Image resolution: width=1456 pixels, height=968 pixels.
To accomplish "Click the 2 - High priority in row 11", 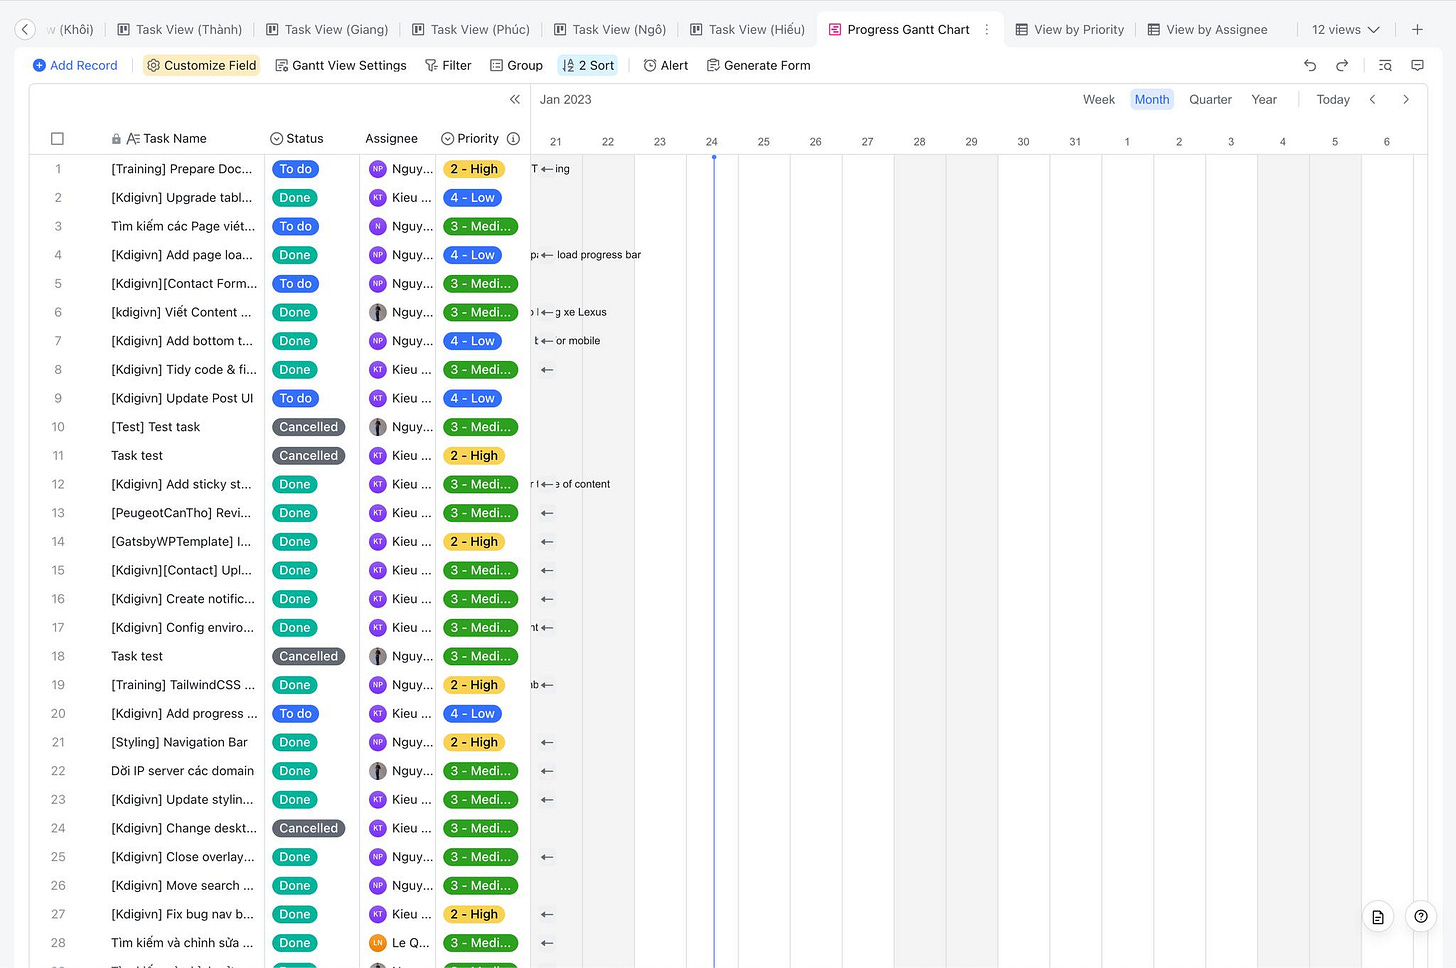I will tap(474, 456).
